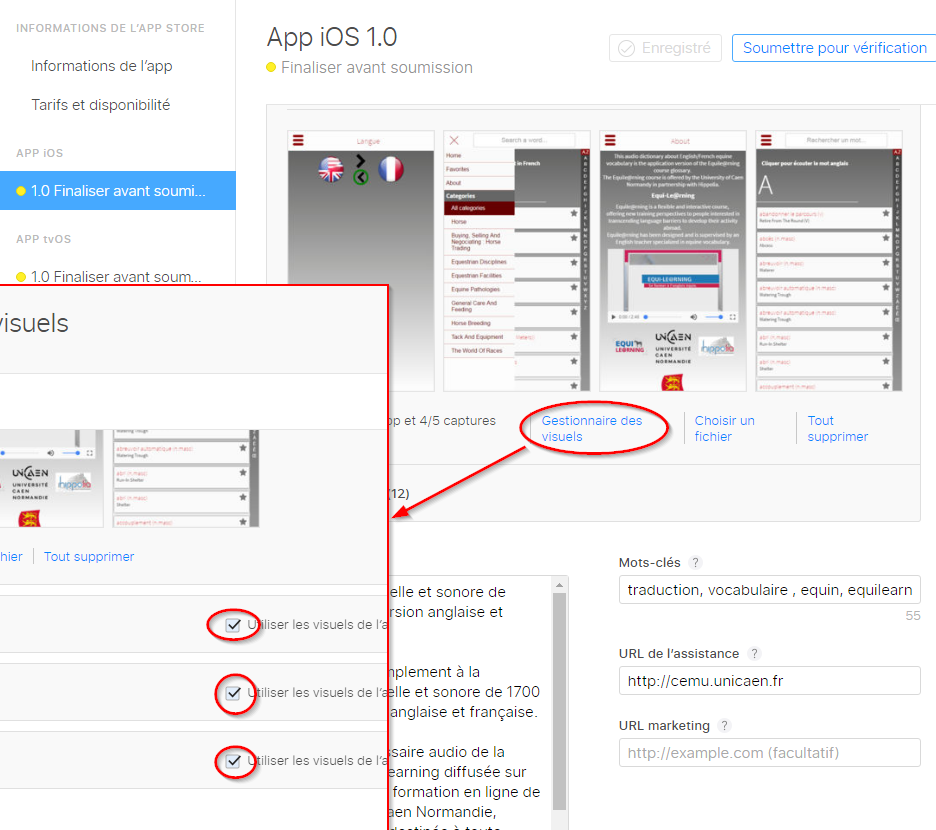Open help icon next to URL marketing
936x830 pixels.
[725, 726]
